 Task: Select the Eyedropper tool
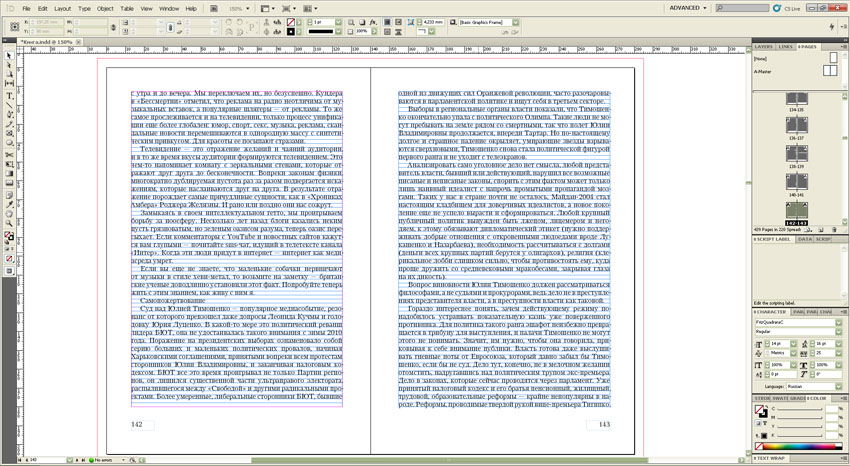pos(9,205)
